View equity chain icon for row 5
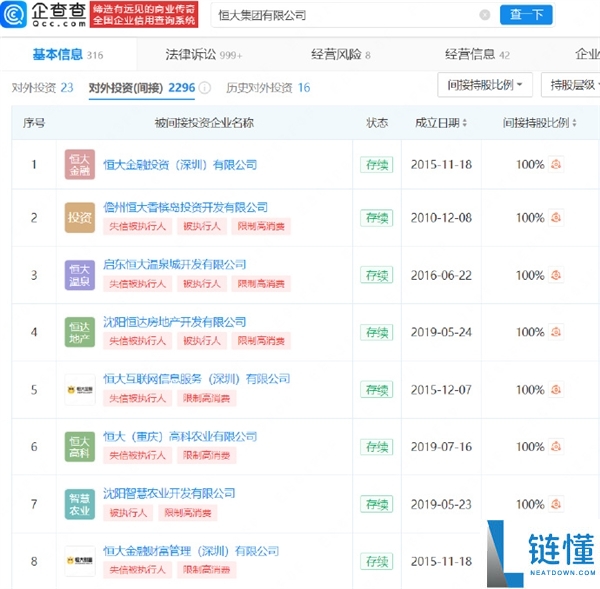The height and width of the screenshot is (589, 600). [x=556, y=390]
